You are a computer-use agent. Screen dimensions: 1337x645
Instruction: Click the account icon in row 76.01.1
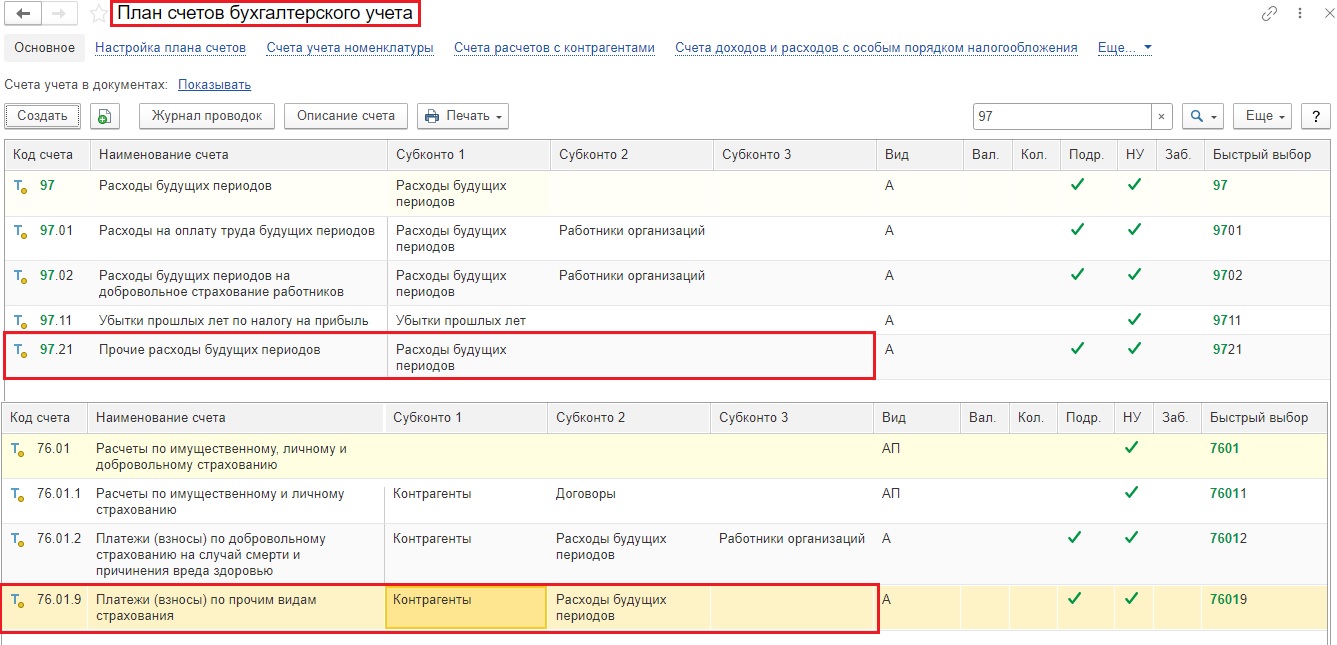click(x=17, y=494)
